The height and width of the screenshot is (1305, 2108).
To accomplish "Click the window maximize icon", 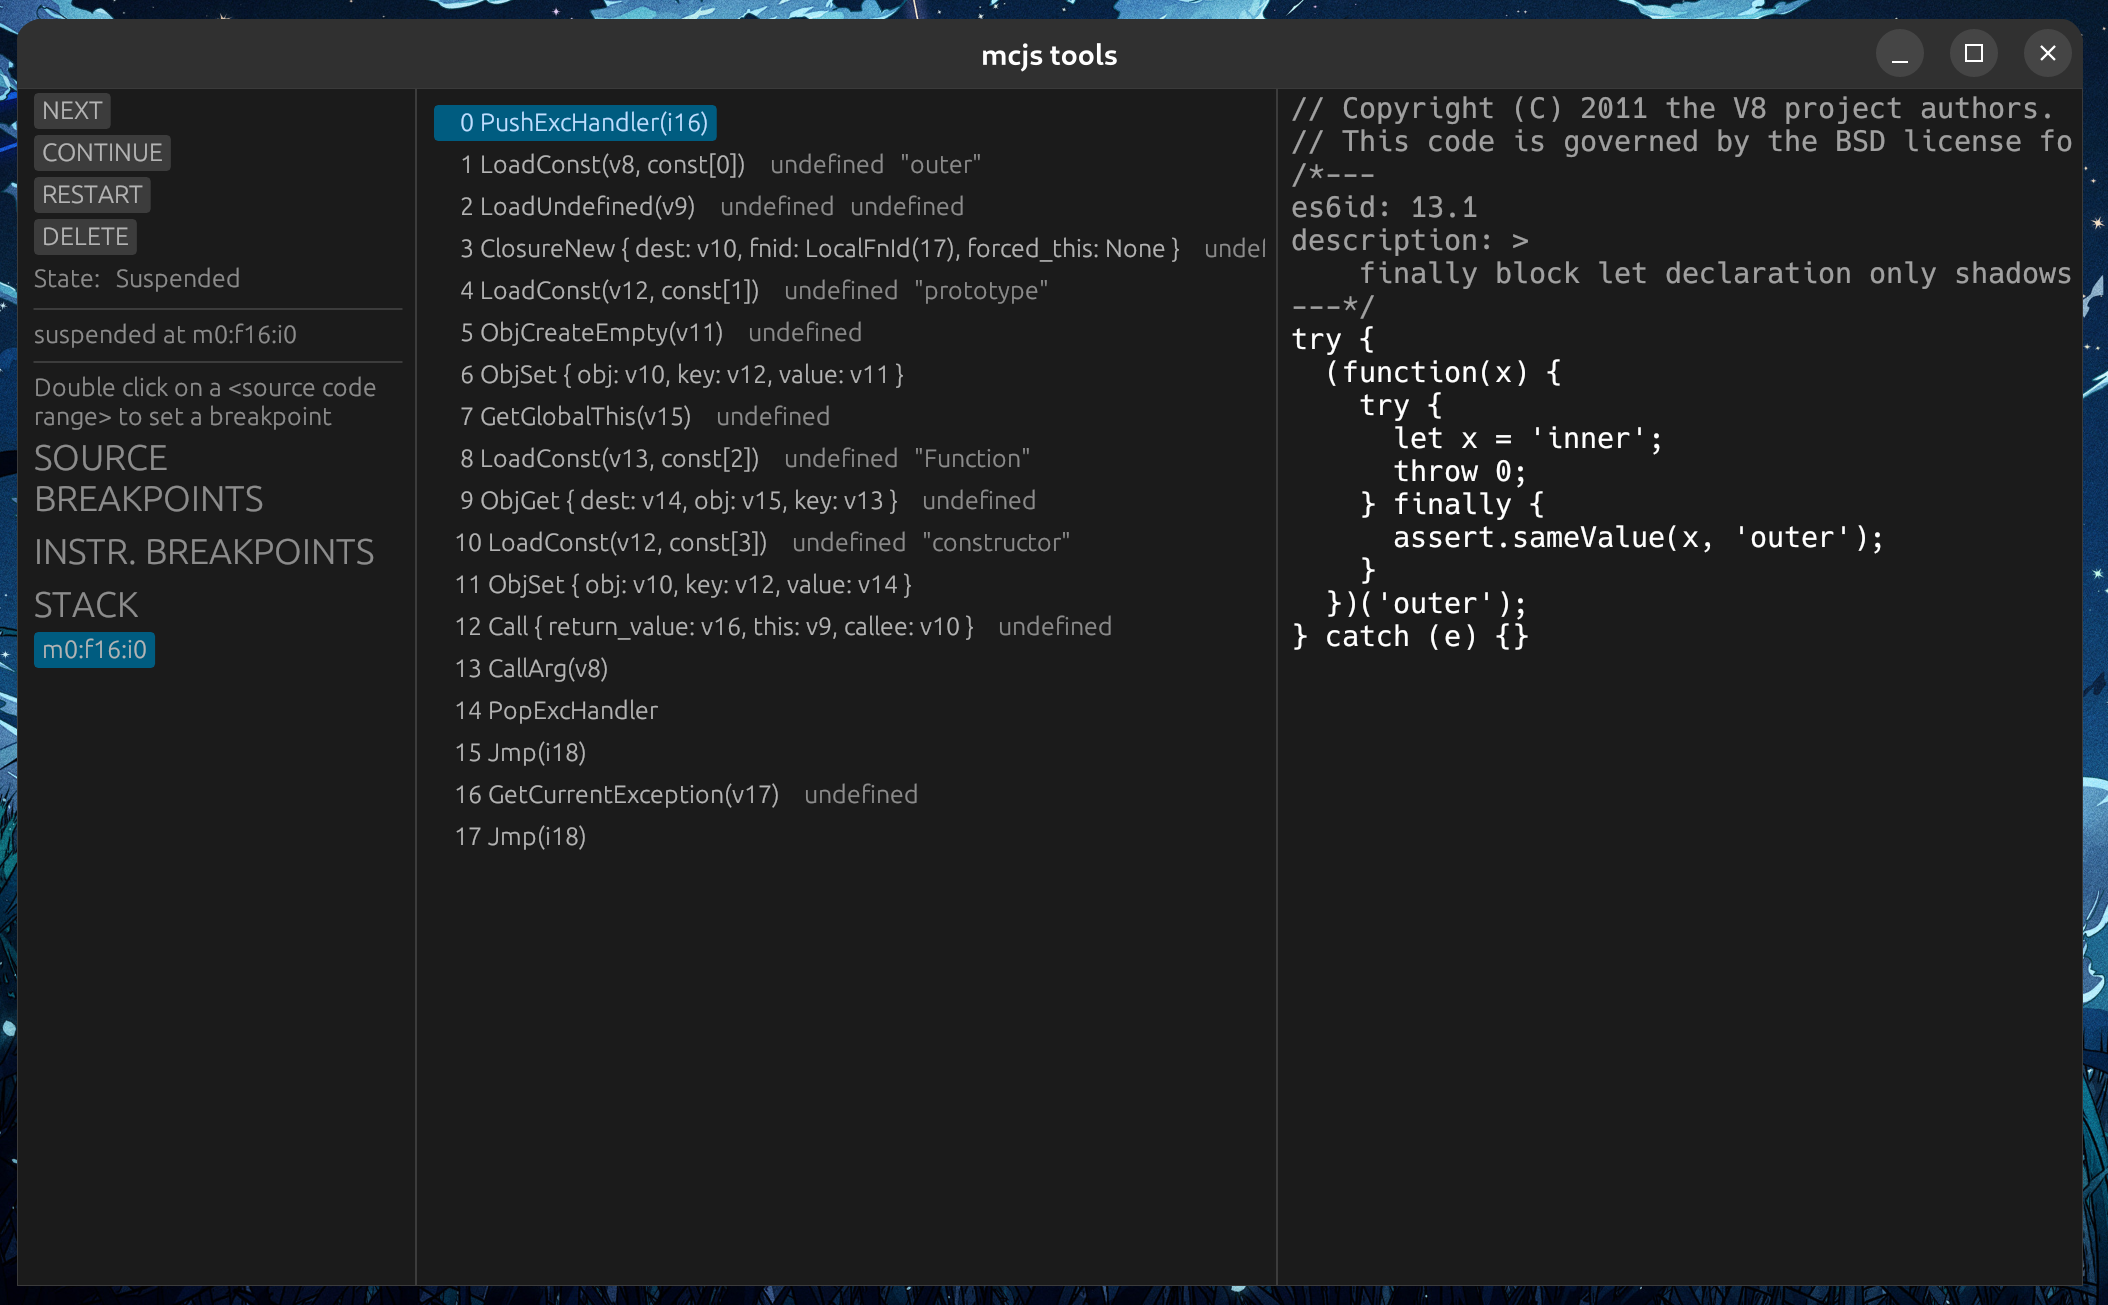I will click(x=1973, y=53).
